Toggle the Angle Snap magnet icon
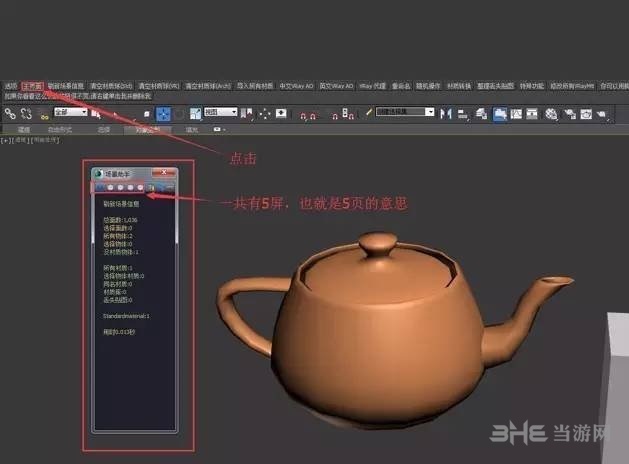The image size is (629, 464). (313, 115)
